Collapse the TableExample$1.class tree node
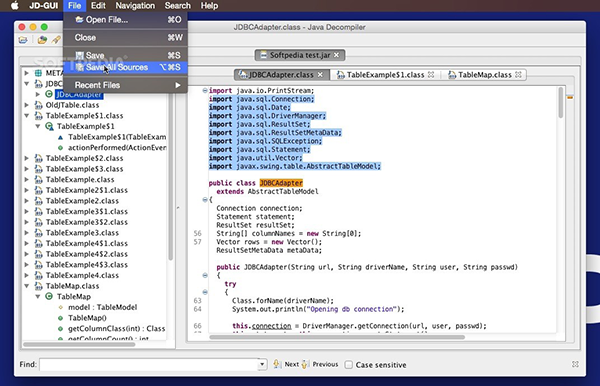This screenshot has width=600, height=386. (26, 116)
